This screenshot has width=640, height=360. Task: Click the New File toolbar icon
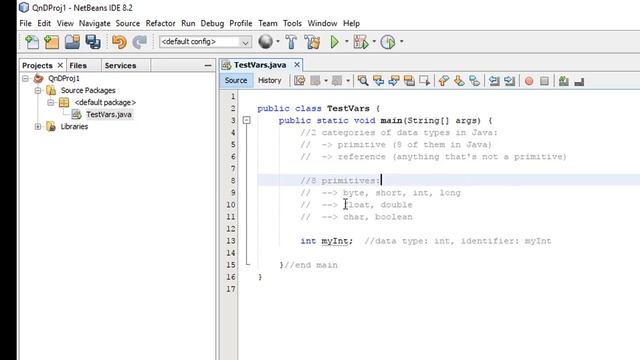click(x=32, y=42)
